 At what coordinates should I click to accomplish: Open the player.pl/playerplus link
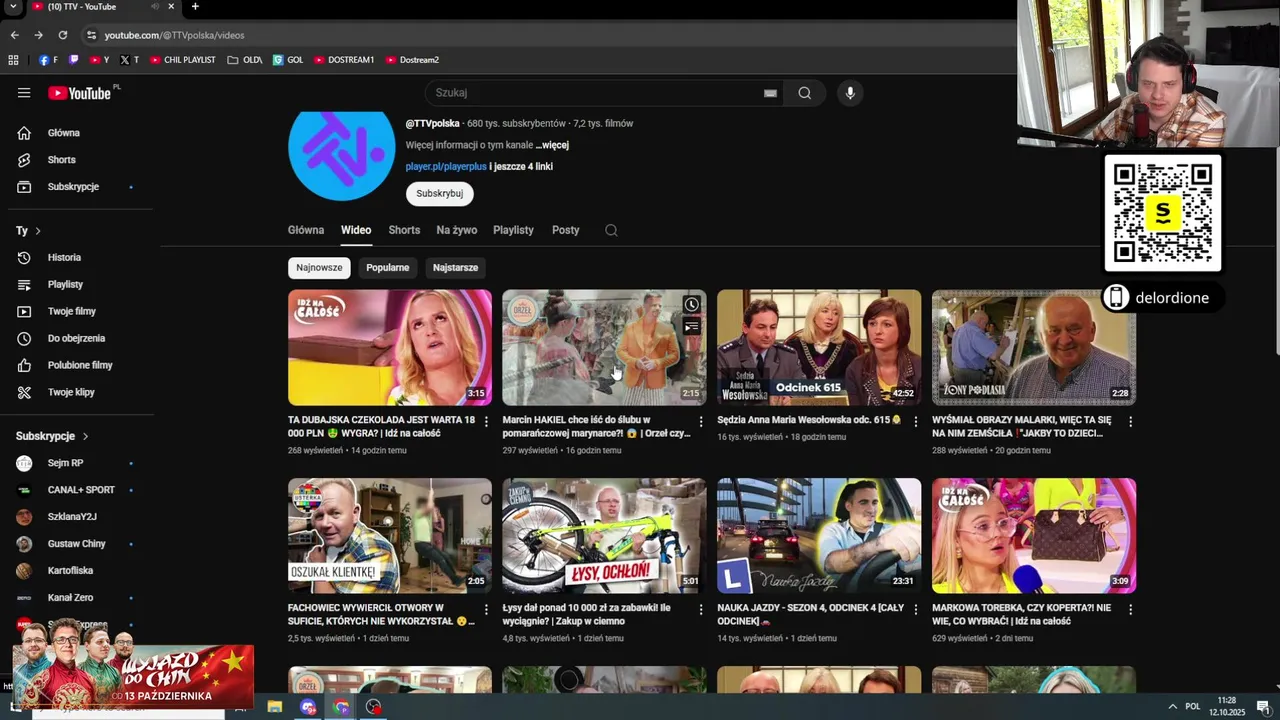pyautogui.click(x=446, y=167)
